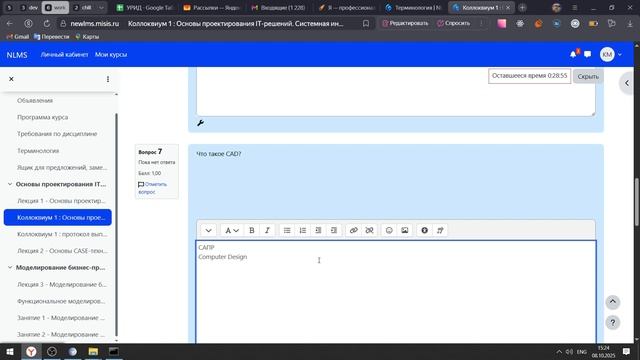
Task: Hide the remaining time with Скрыть button
Action: (x=588, y=76)
